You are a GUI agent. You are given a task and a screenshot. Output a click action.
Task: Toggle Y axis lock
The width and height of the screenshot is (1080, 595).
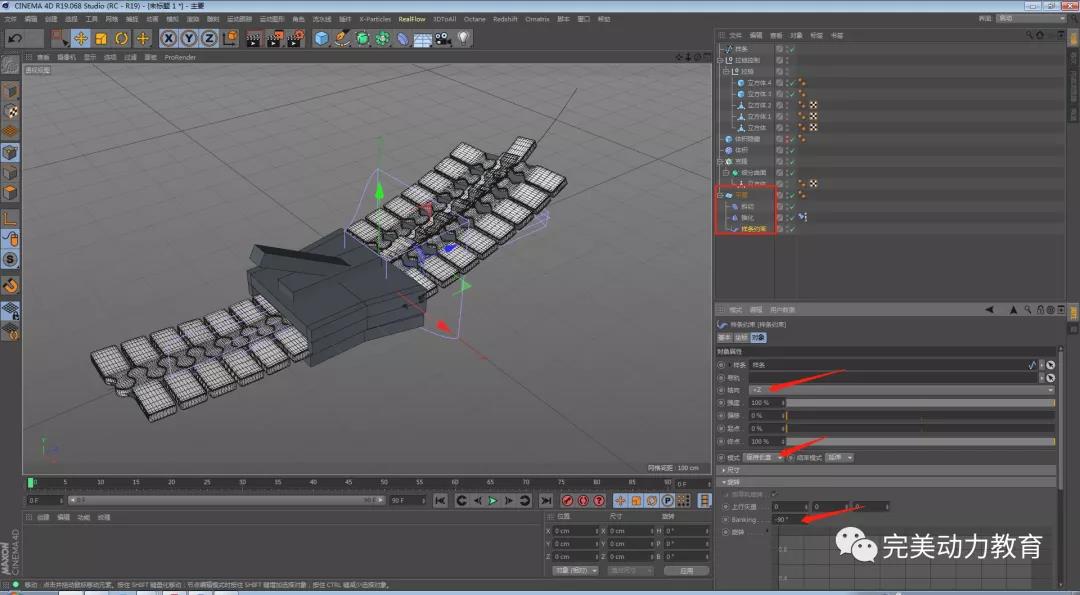pos(188,38)
